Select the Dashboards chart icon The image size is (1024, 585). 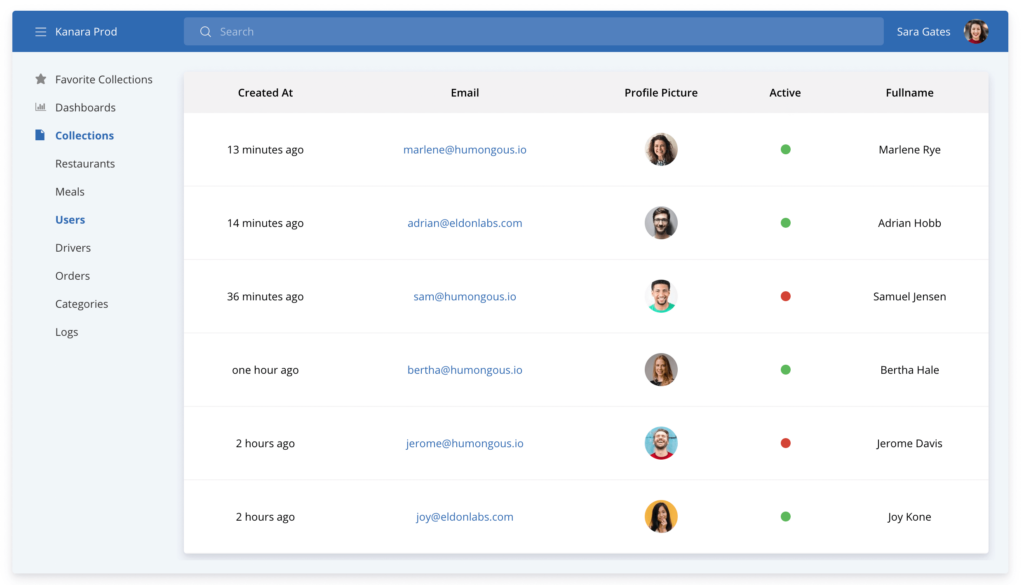(40, 107)
